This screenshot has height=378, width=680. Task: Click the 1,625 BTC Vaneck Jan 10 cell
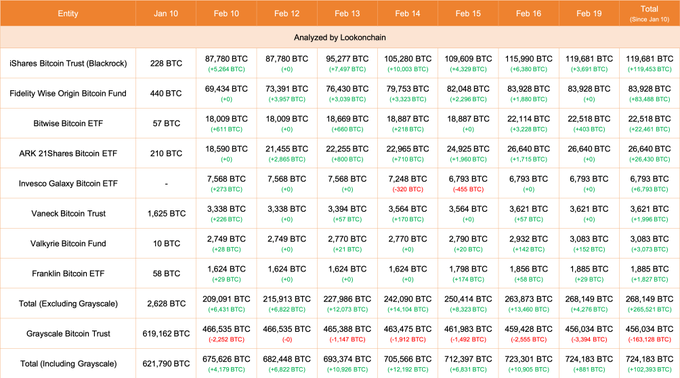pos(166,213)
